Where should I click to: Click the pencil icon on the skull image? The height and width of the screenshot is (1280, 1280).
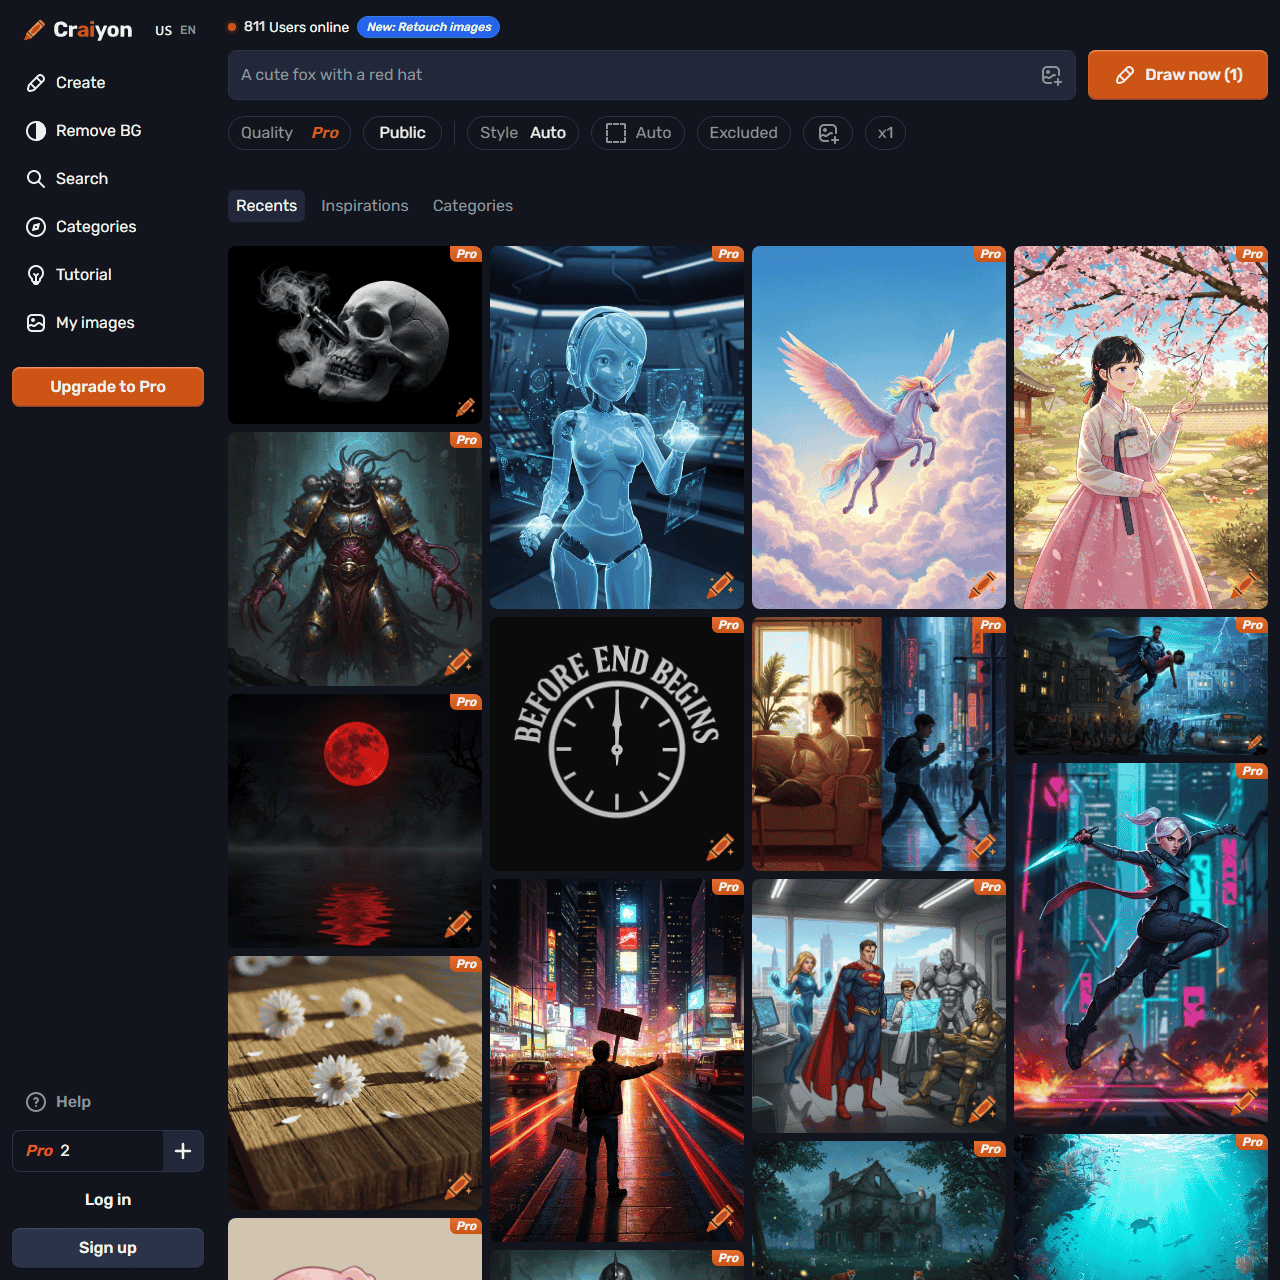point(465,407)
